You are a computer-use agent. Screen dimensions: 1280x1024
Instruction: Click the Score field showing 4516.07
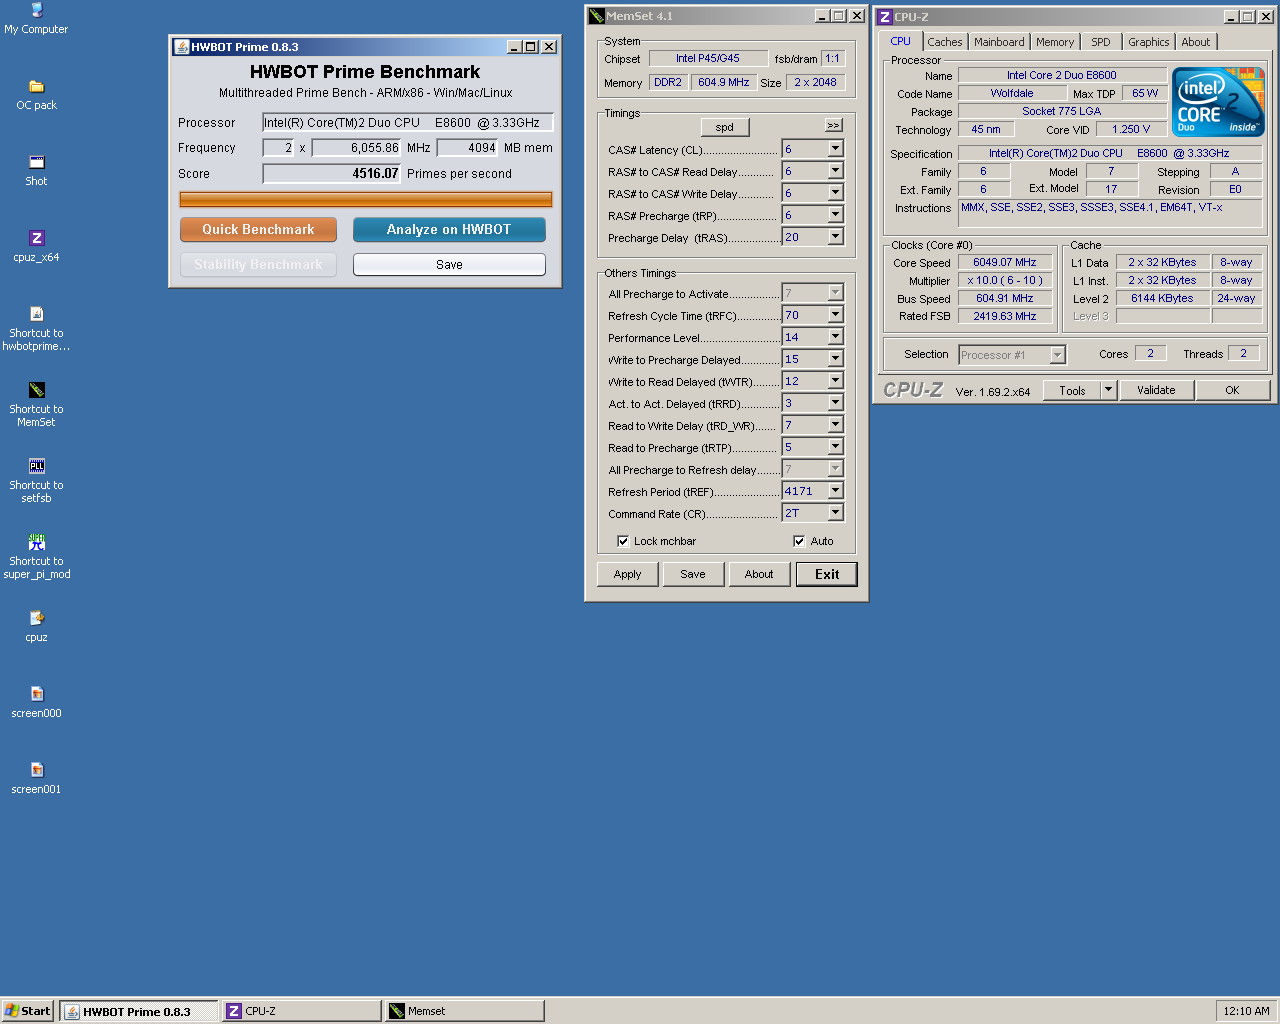coord(332,173)
